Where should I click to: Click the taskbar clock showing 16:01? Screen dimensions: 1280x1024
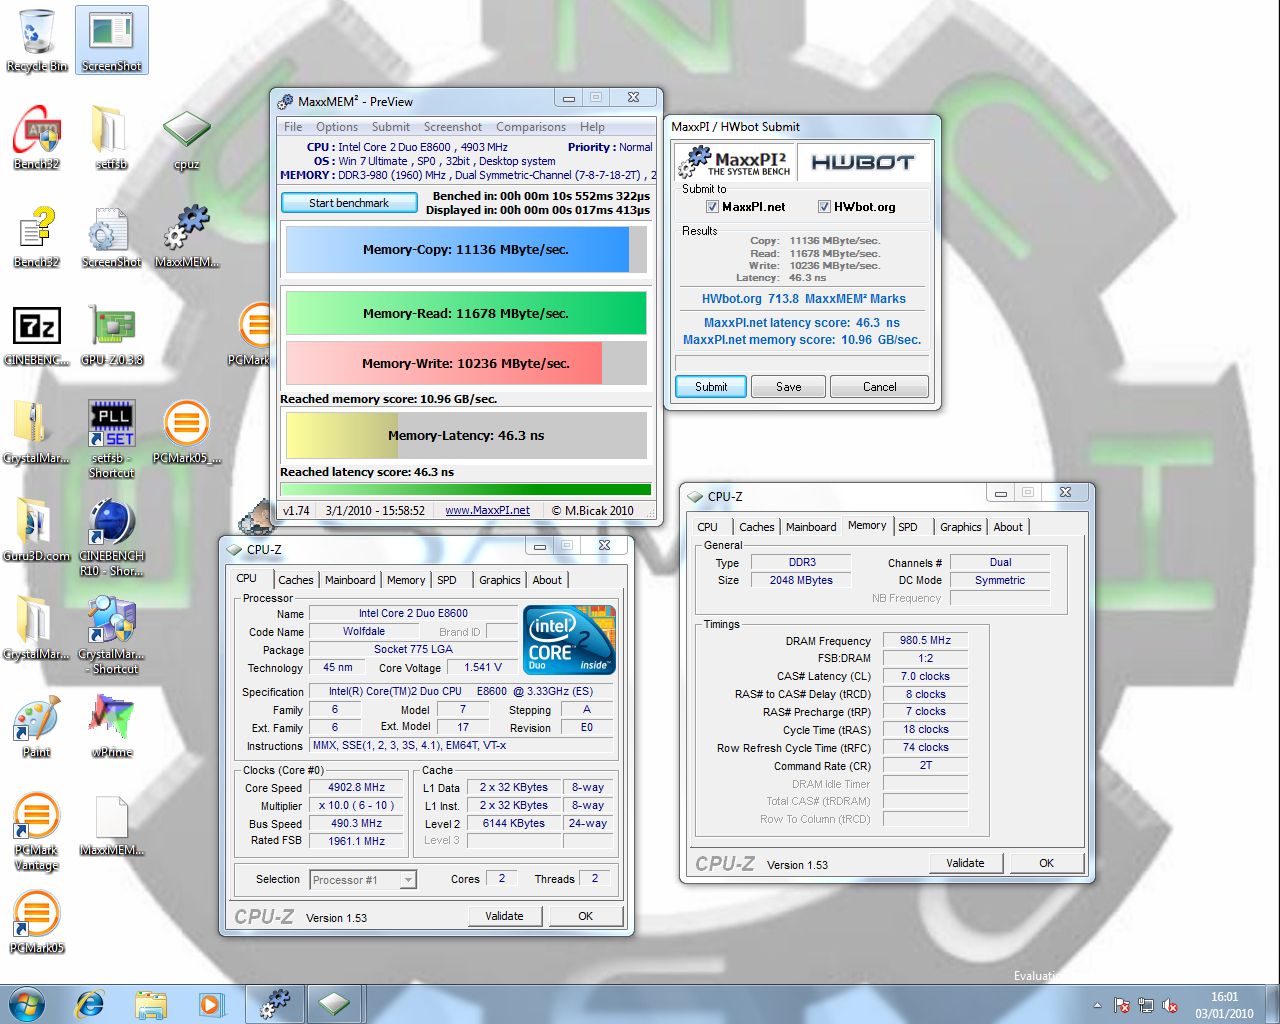click(1224, 1005)
